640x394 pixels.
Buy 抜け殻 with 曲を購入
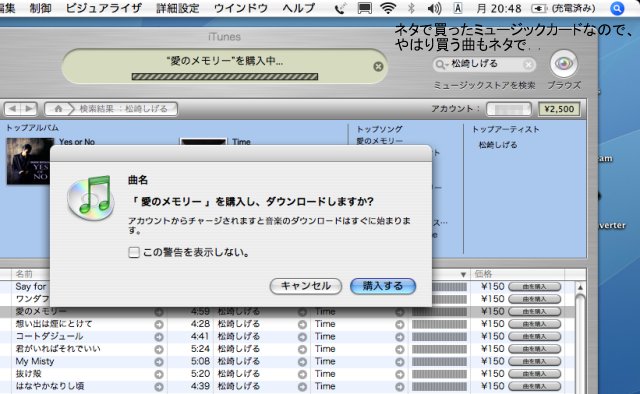click(x=534, y=374)
